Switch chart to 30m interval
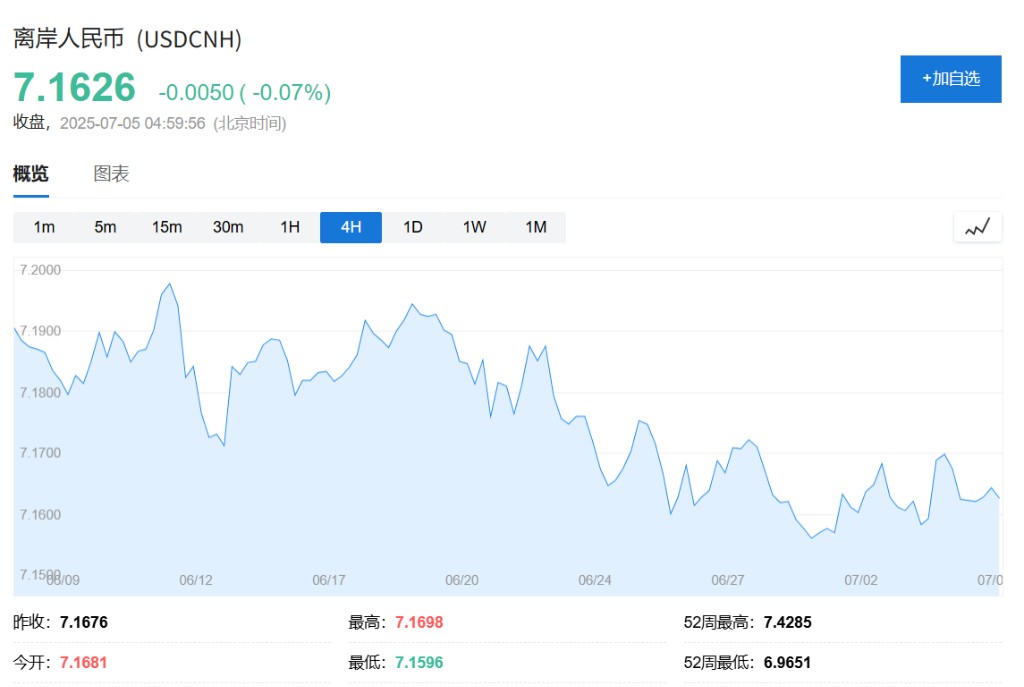The width and height of the screenshot is (1024, 687). click(x=228, y=227)
